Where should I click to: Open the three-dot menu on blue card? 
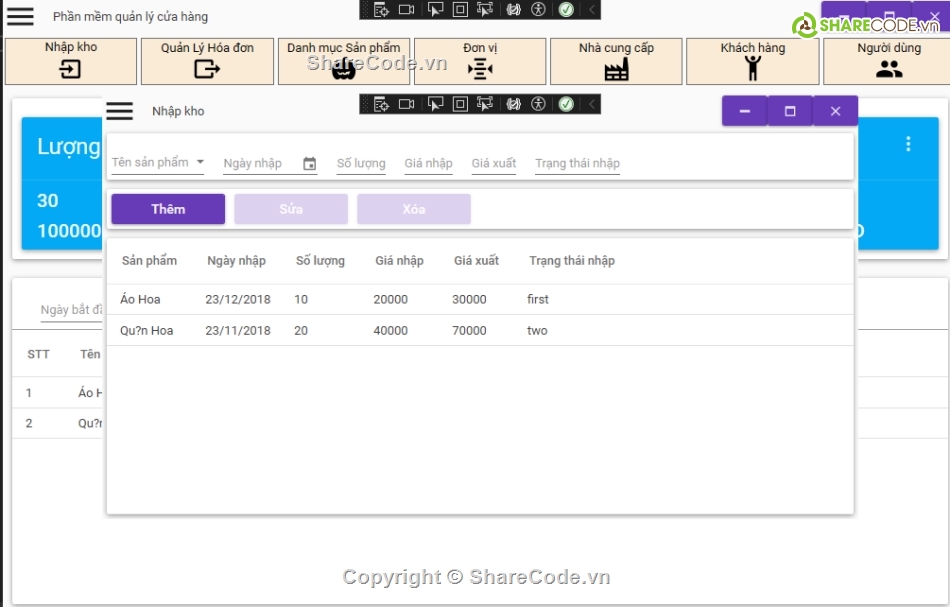tap(908, 144)
